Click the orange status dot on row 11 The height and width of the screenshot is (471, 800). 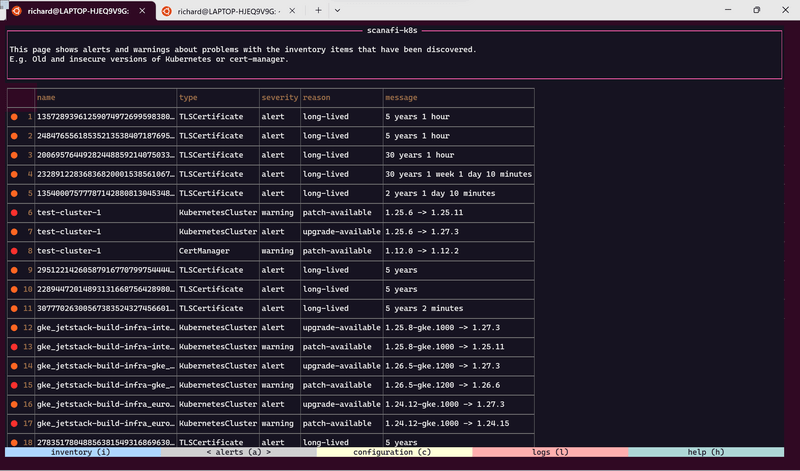(x=14, y=308)
